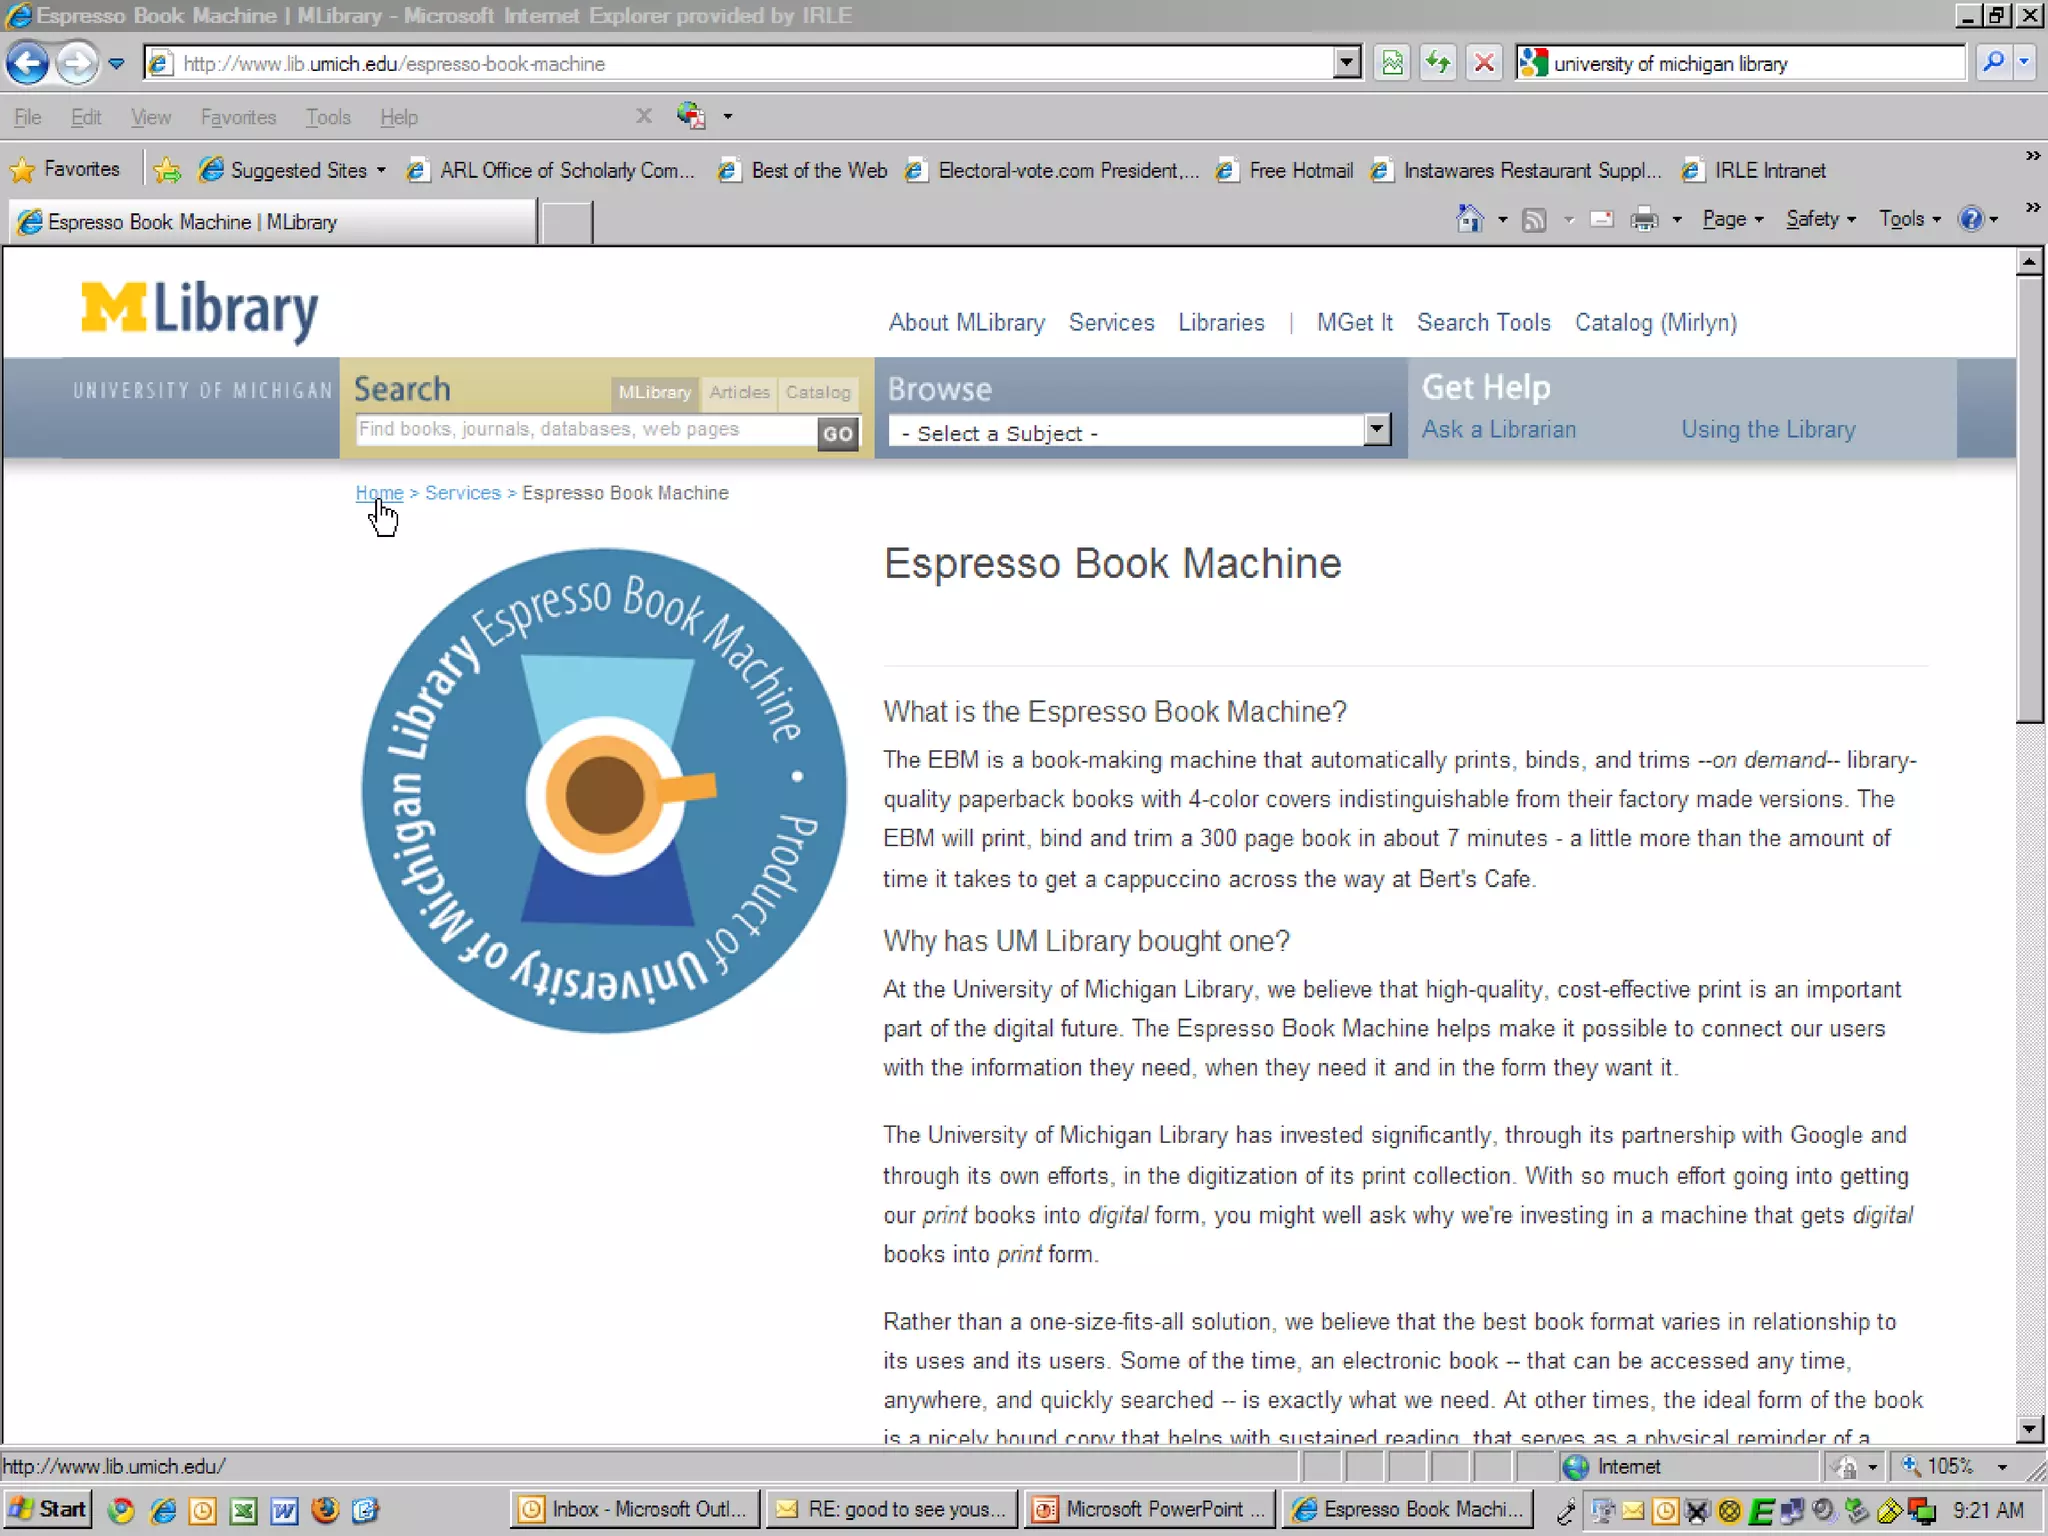Switch search scope to Articles tab

739,392
